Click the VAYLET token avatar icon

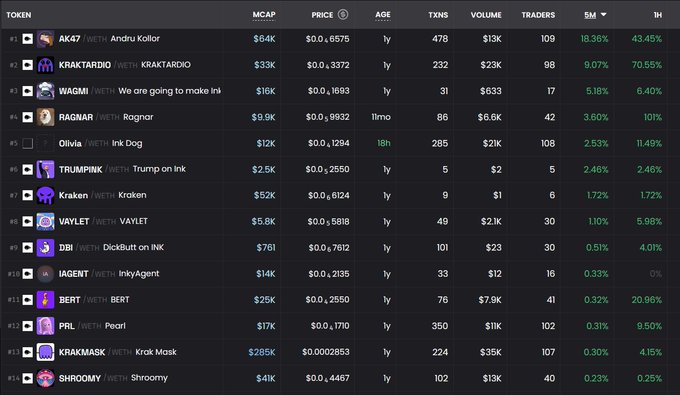coord(46,222)
